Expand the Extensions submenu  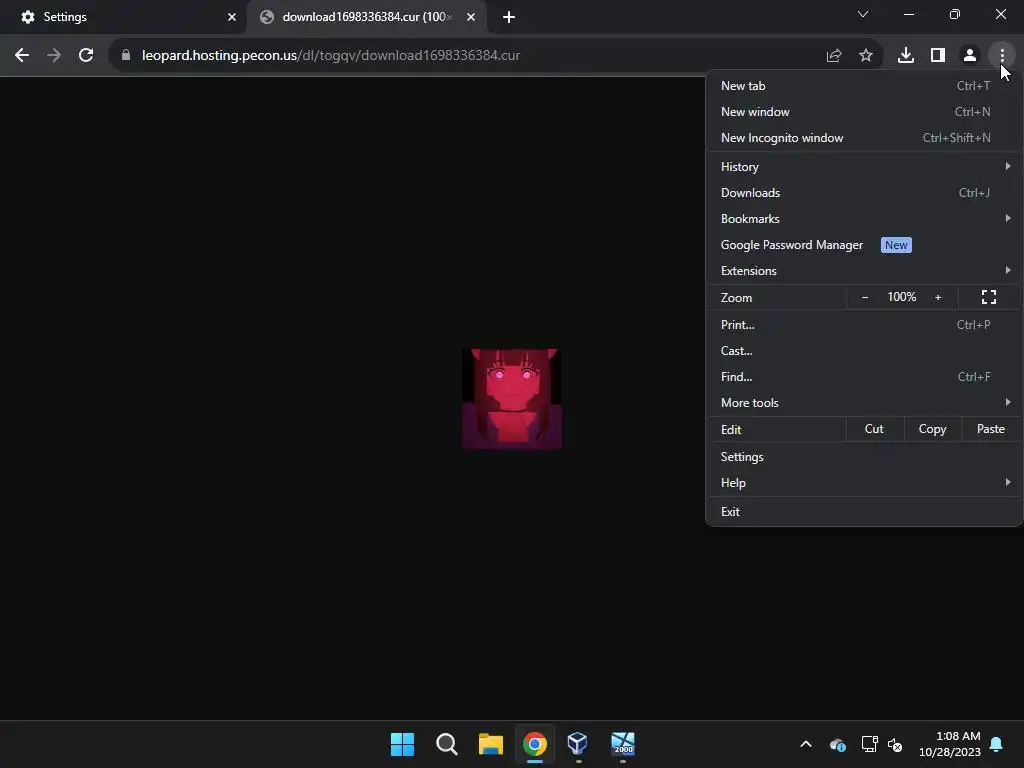tap(864, 270)
